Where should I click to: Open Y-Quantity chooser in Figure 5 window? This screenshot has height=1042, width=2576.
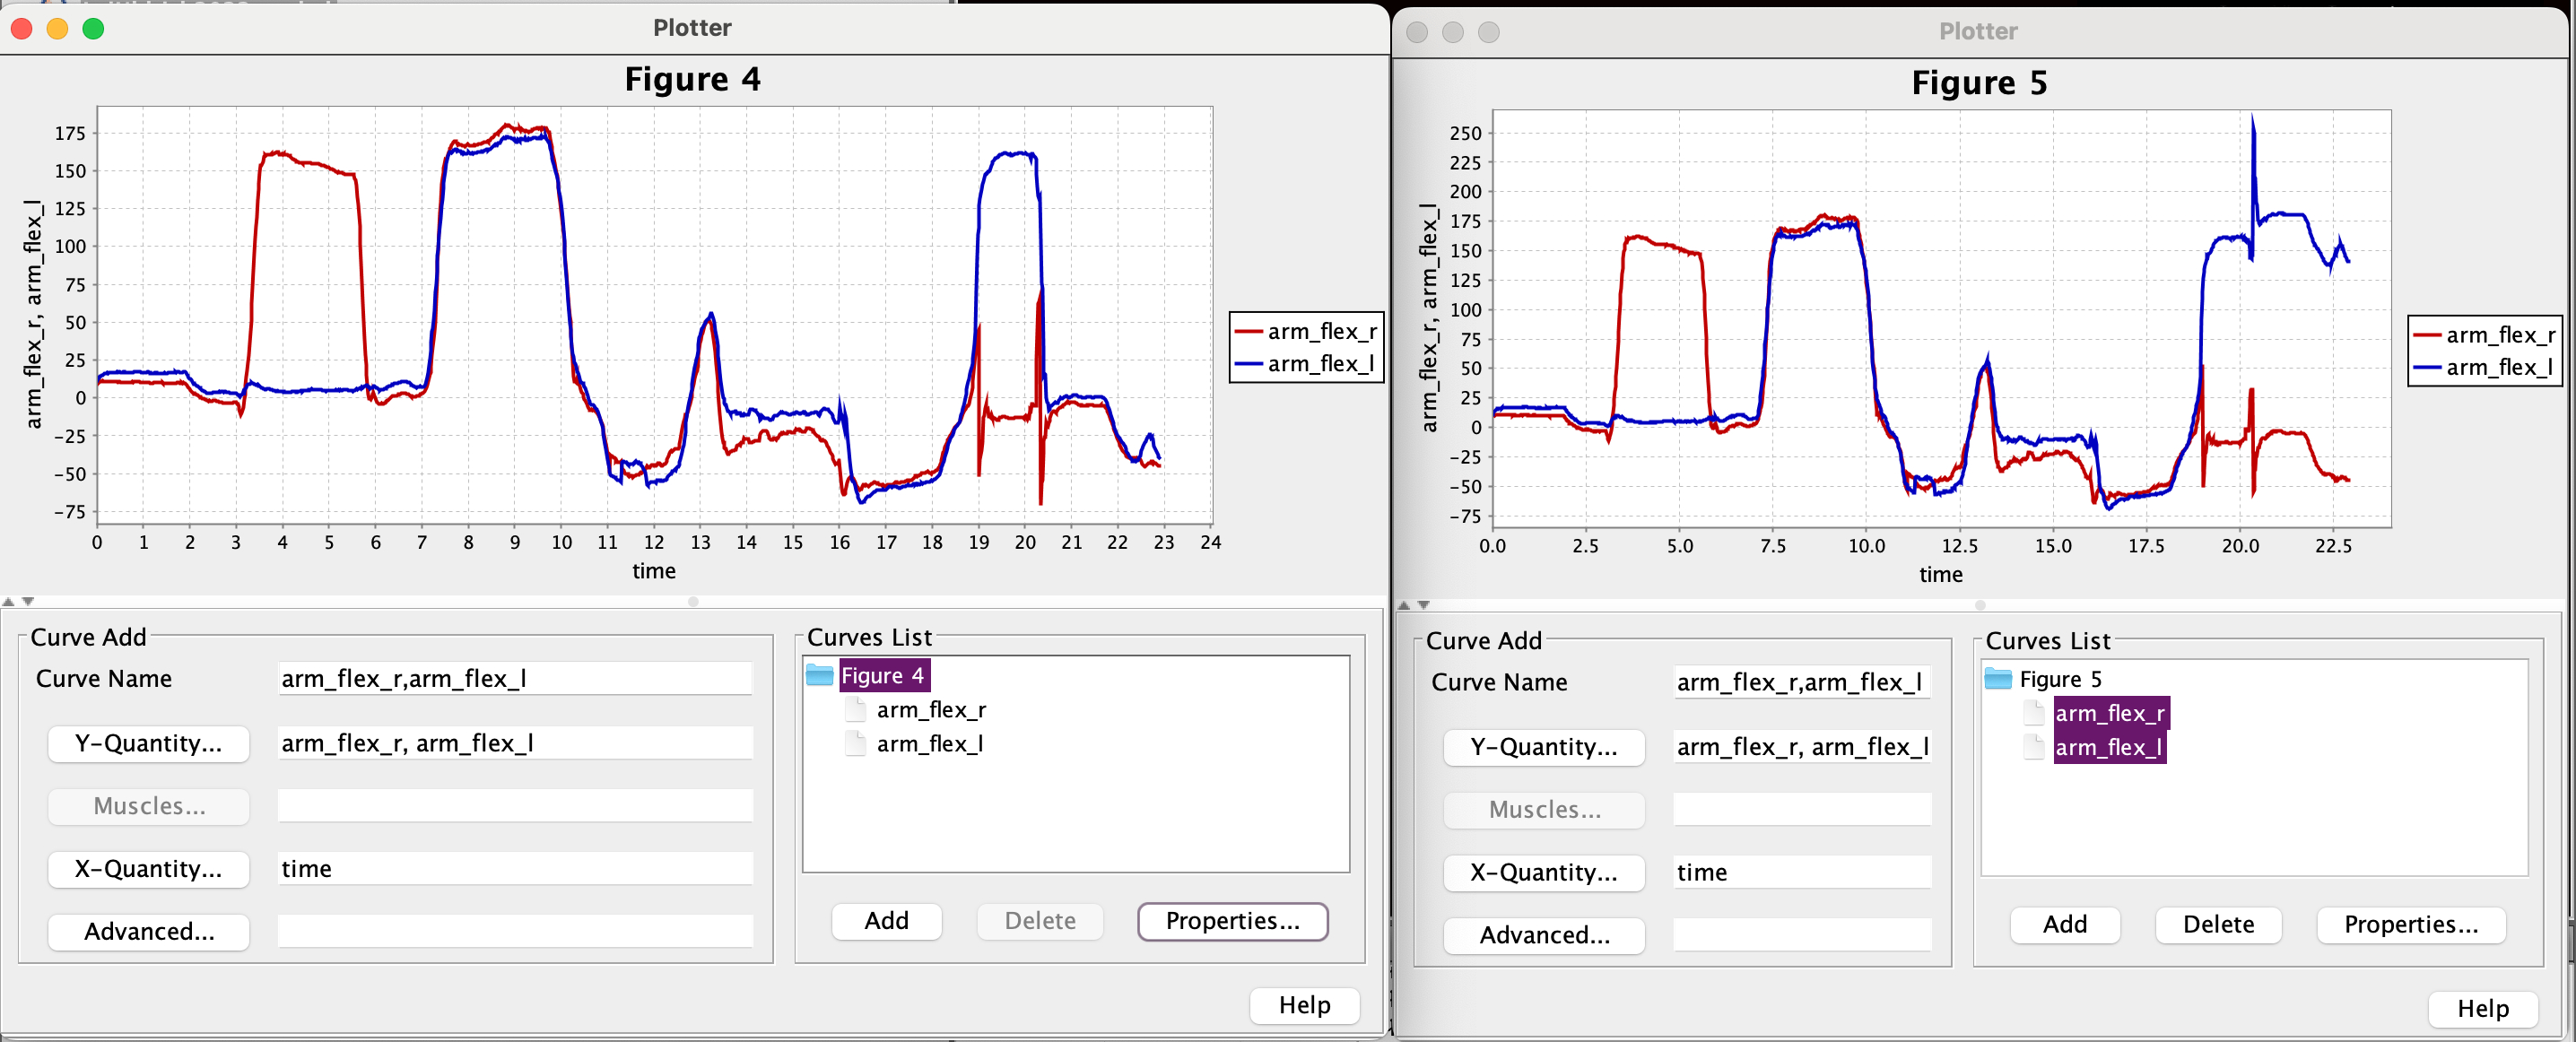point(1544,748)
